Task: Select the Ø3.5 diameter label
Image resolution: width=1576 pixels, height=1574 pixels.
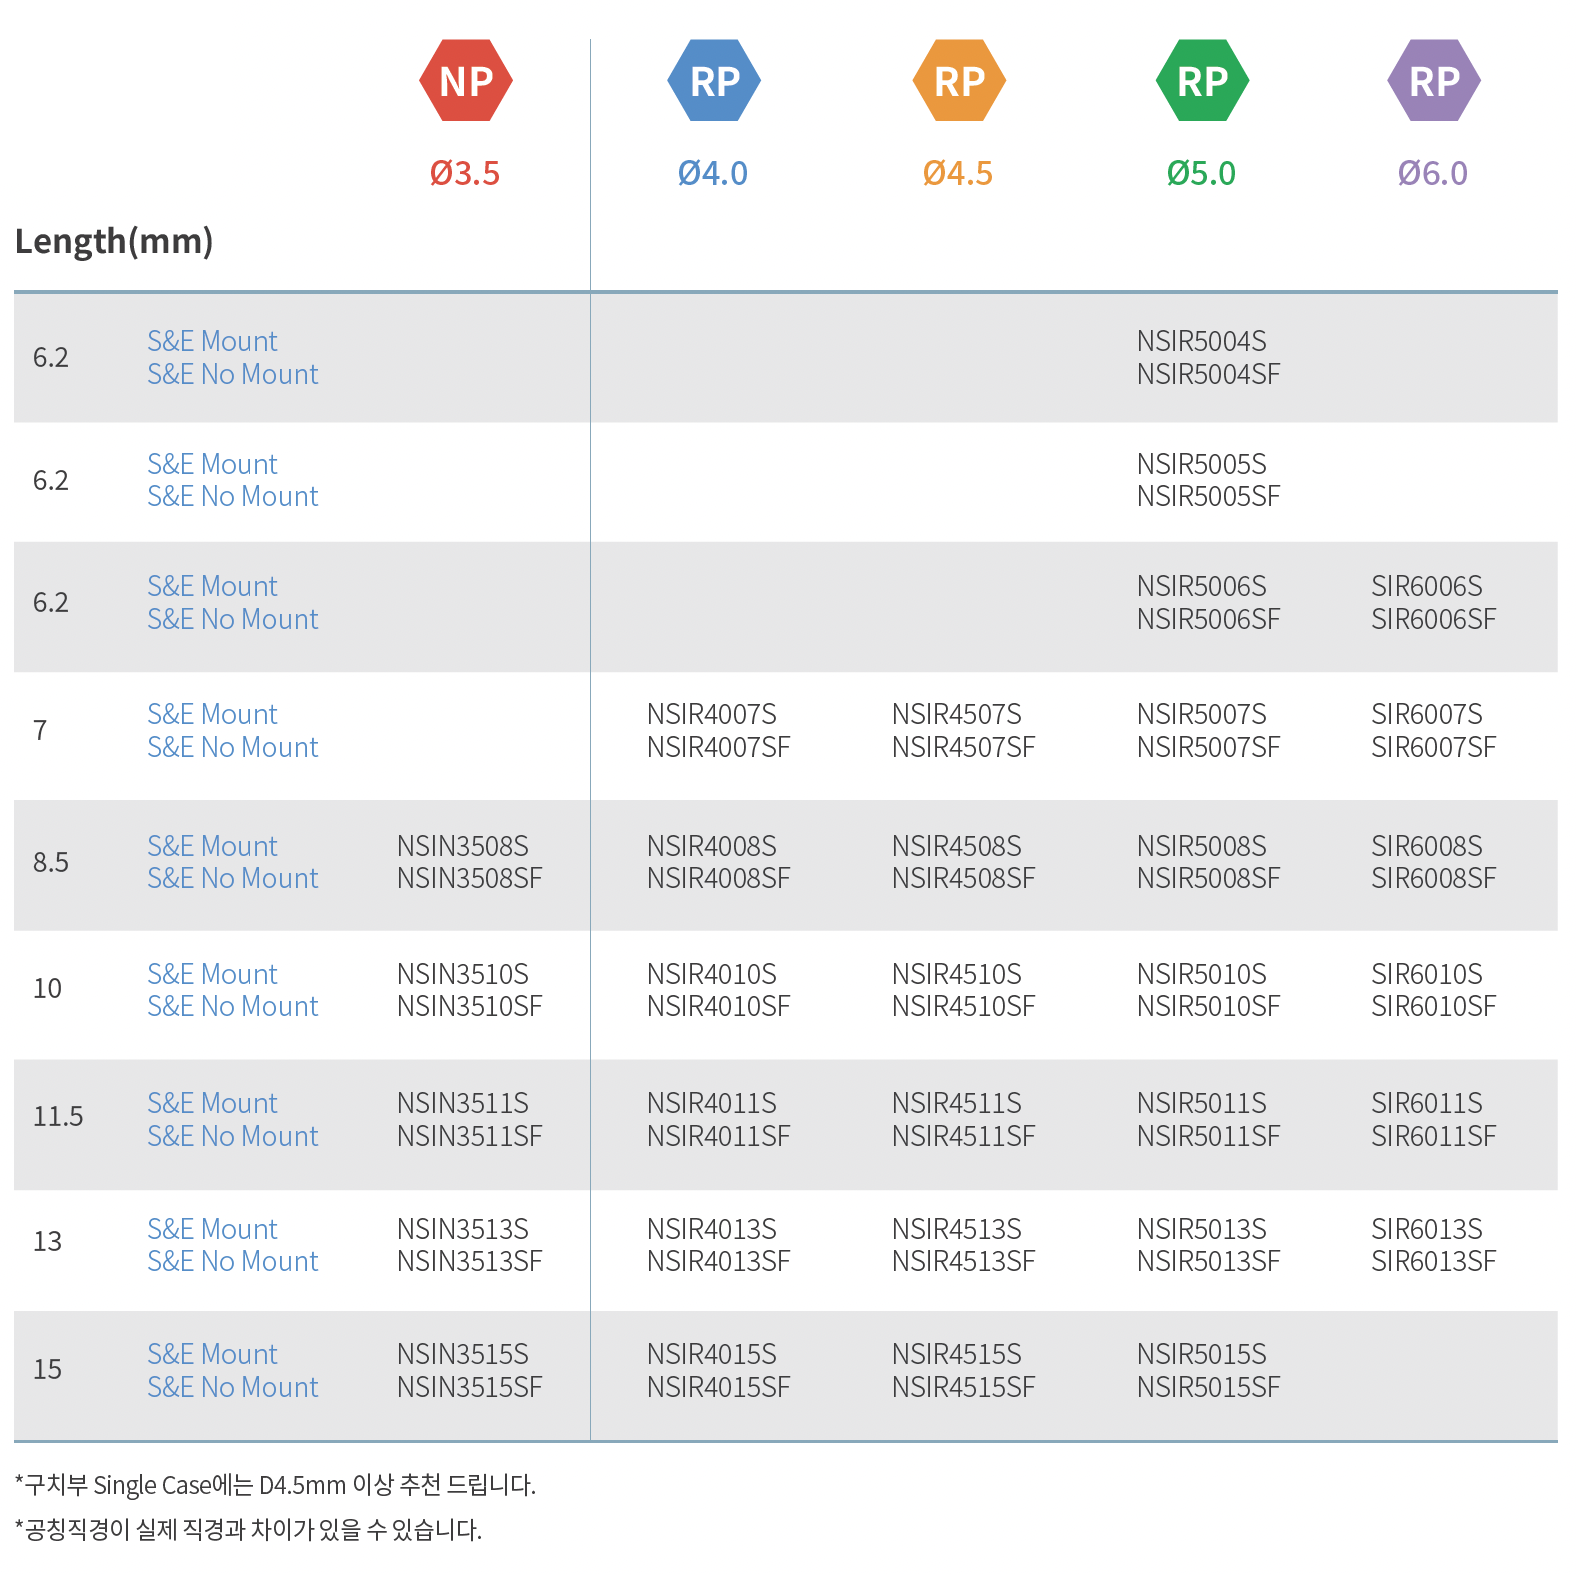Action: [465, 173]
